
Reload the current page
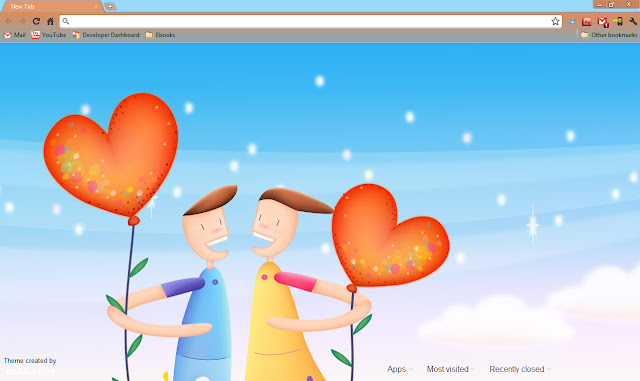point(36,21)
